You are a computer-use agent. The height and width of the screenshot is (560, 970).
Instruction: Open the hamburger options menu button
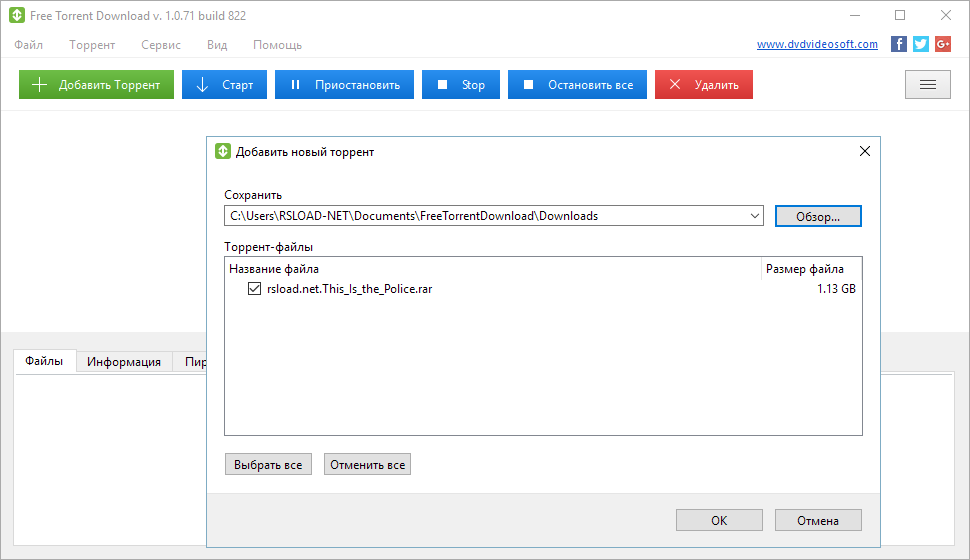[x=927, y=85]
